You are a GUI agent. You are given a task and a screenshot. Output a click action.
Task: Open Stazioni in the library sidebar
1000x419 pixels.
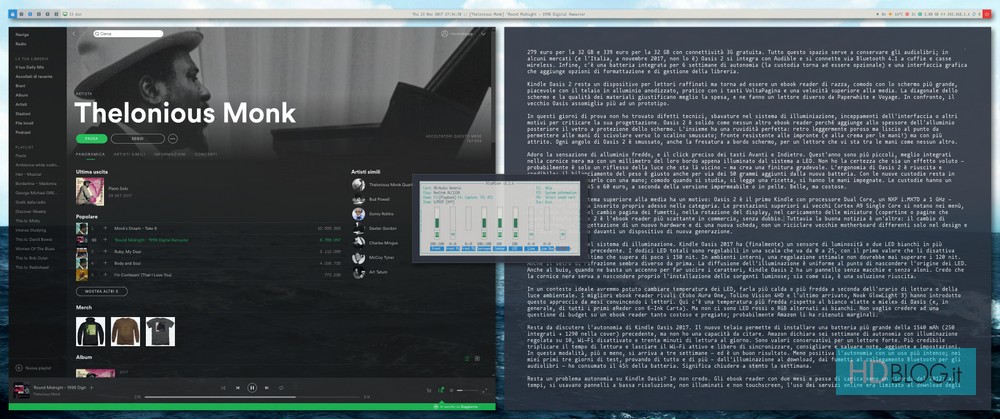click(22, 113)
